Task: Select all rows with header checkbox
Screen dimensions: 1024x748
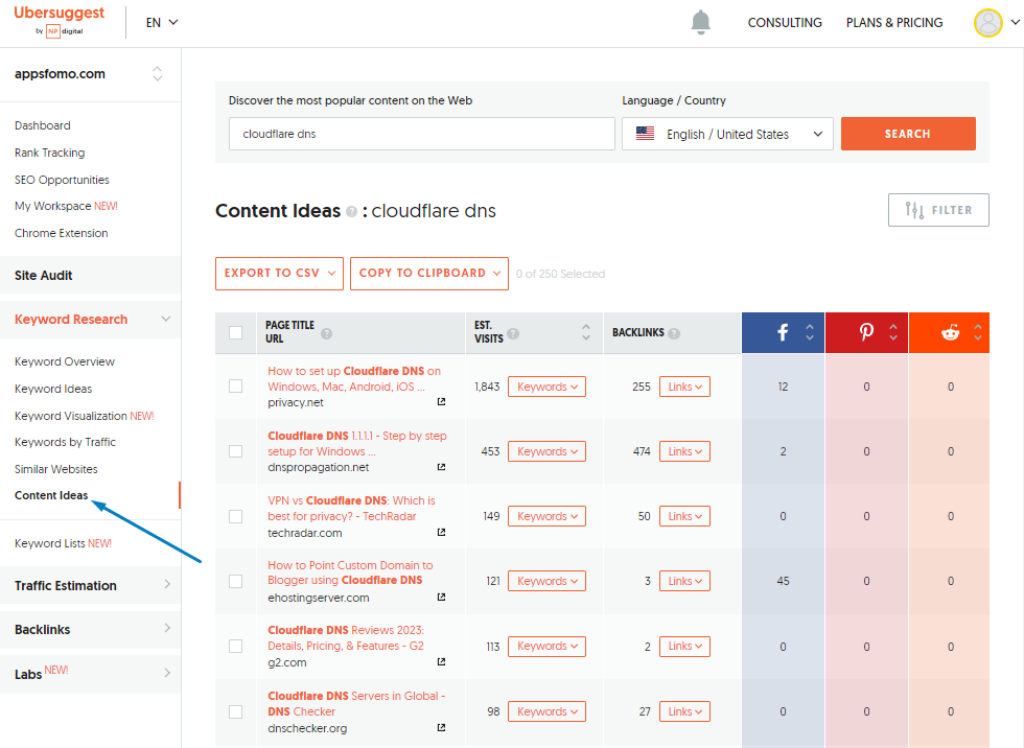Action: coord(236,333)
